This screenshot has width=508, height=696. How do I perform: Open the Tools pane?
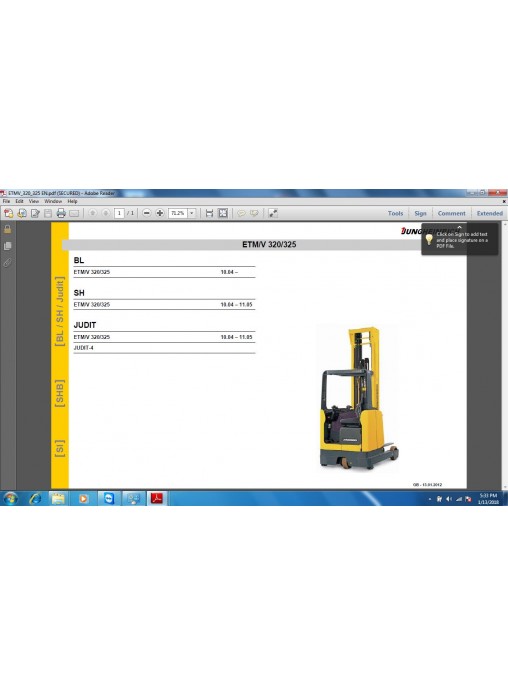click(x=395, y=214)
